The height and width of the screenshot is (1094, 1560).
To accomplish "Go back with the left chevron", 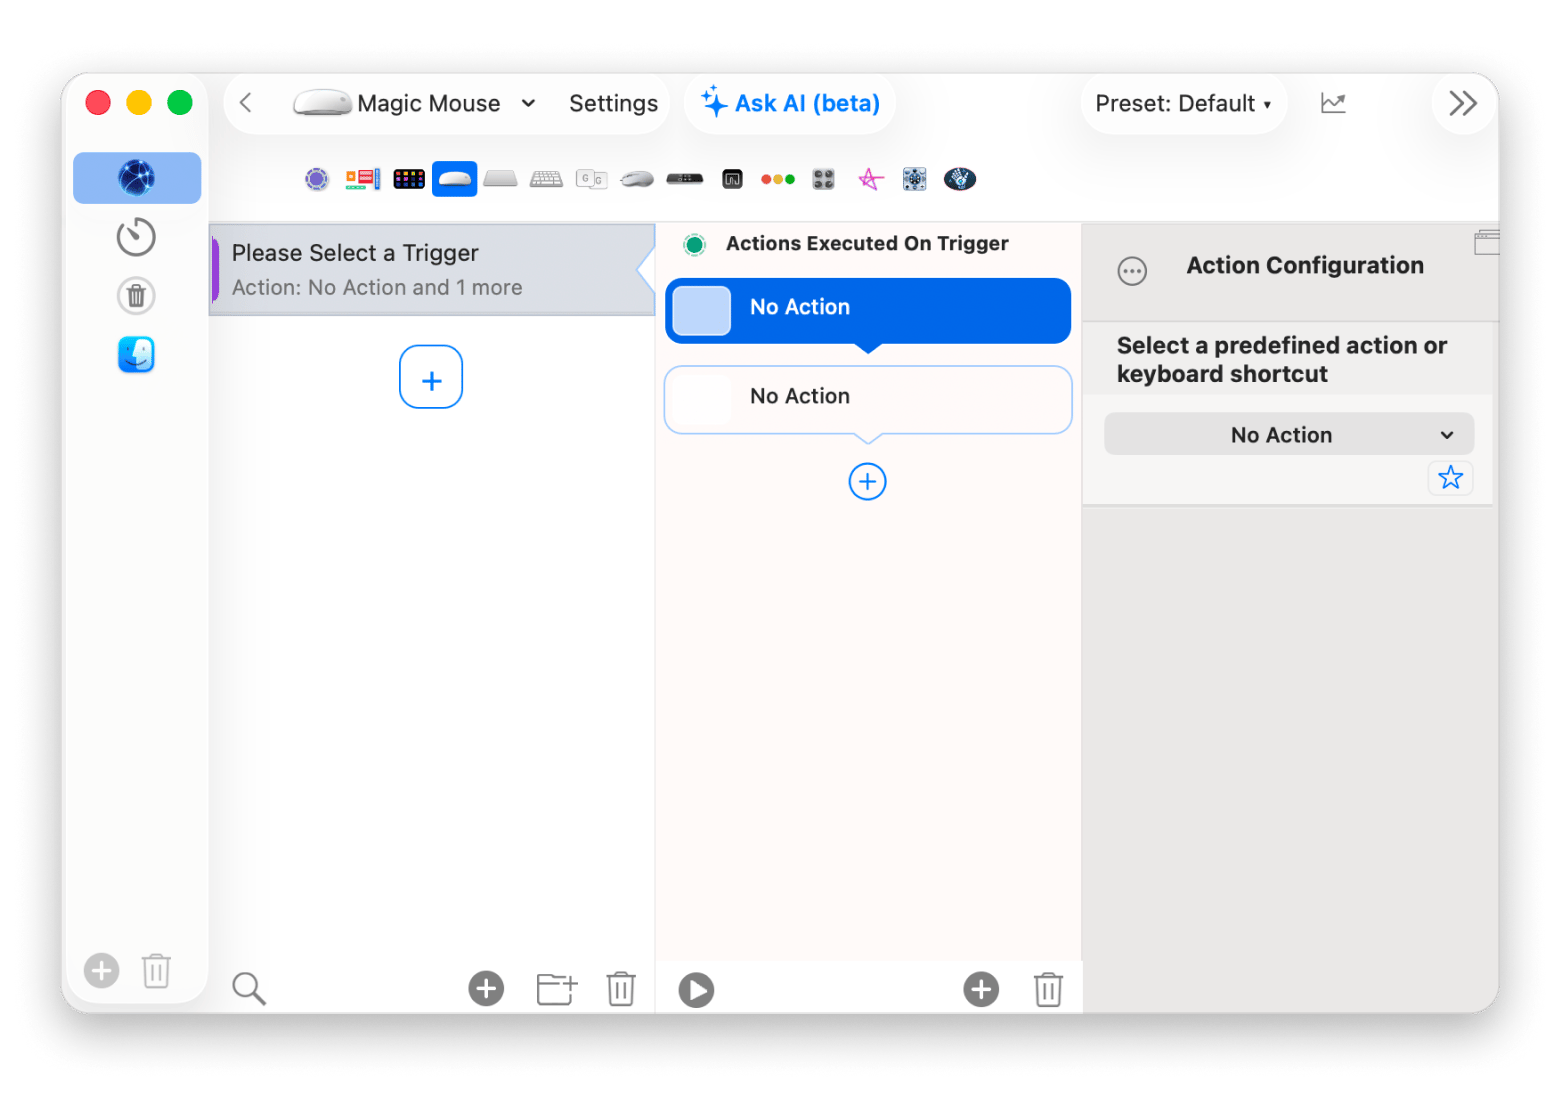I will pos(246,103).
